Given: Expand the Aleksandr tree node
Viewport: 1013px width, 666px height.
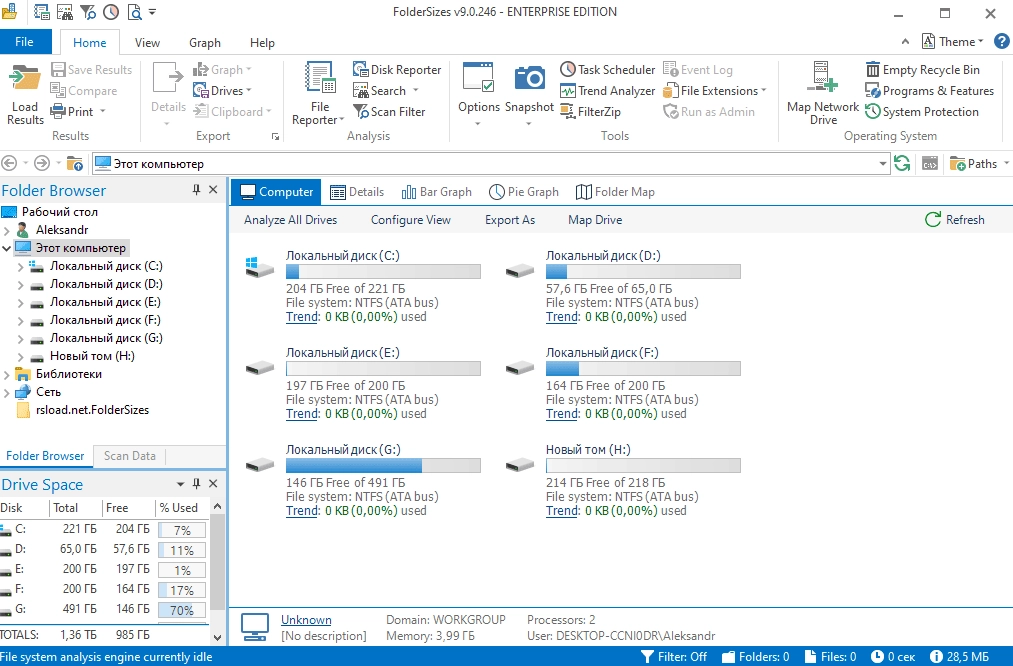Looking at the screenshot, I should tap(6, 230).
